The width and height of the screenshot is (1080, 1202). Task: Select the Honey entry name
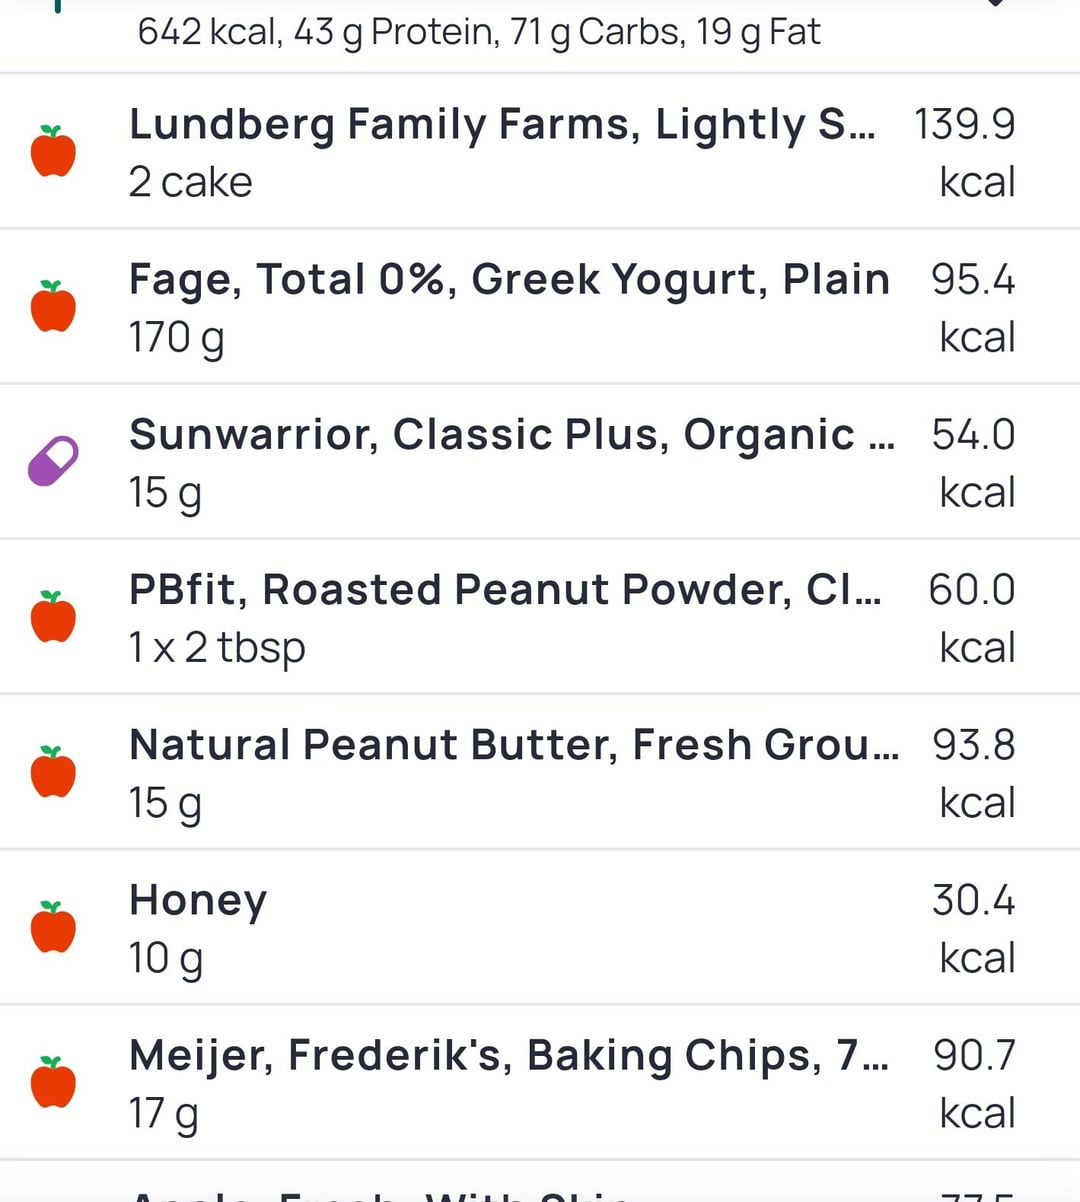(x=198, y=900)
